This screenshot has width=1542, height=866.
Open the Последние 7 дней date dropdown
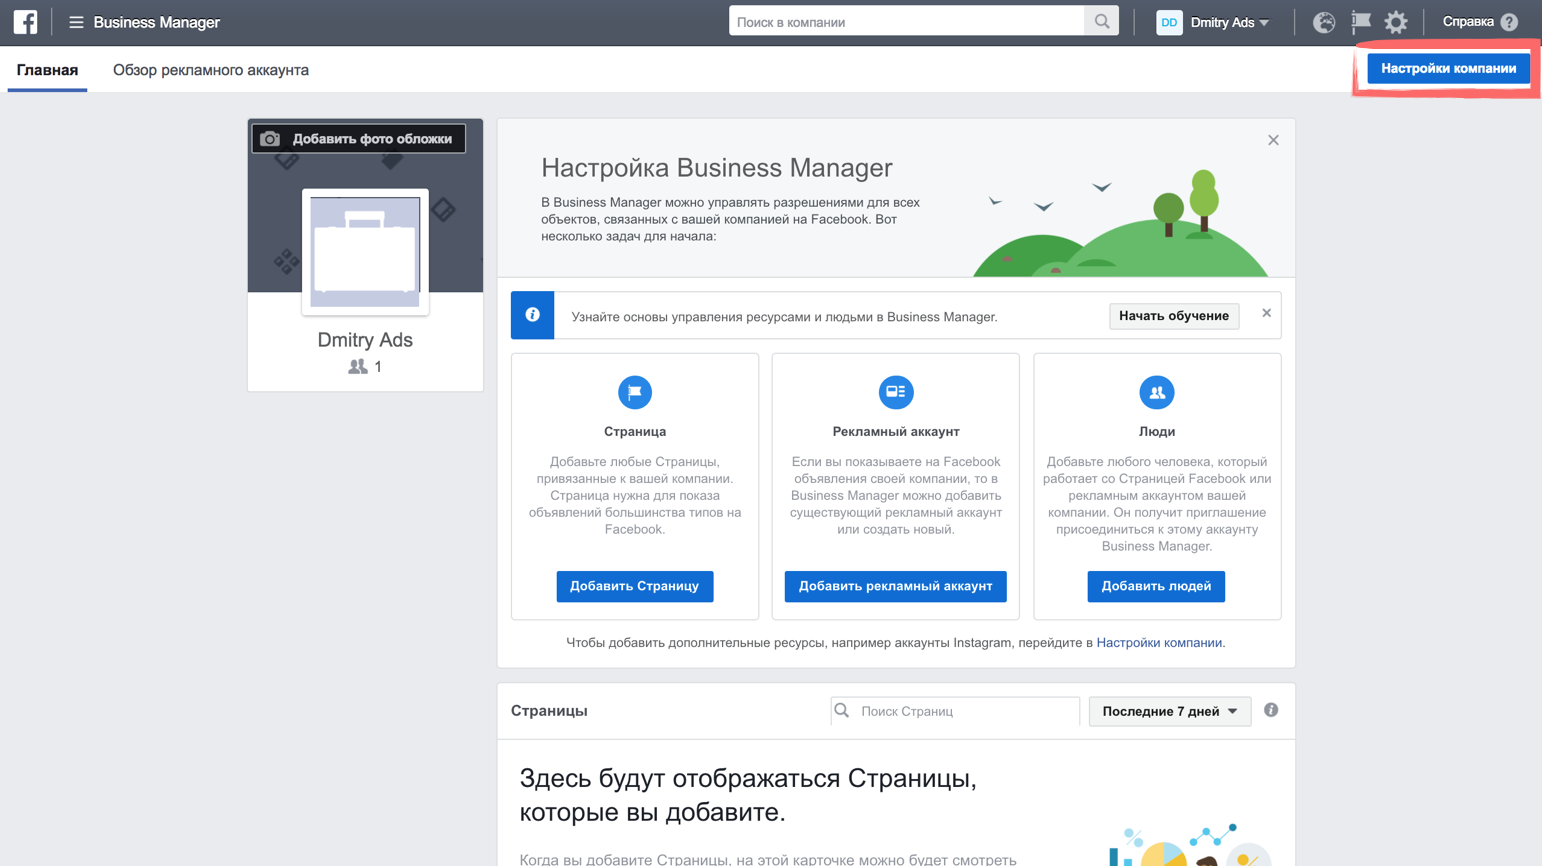(x=1170, y=711)
